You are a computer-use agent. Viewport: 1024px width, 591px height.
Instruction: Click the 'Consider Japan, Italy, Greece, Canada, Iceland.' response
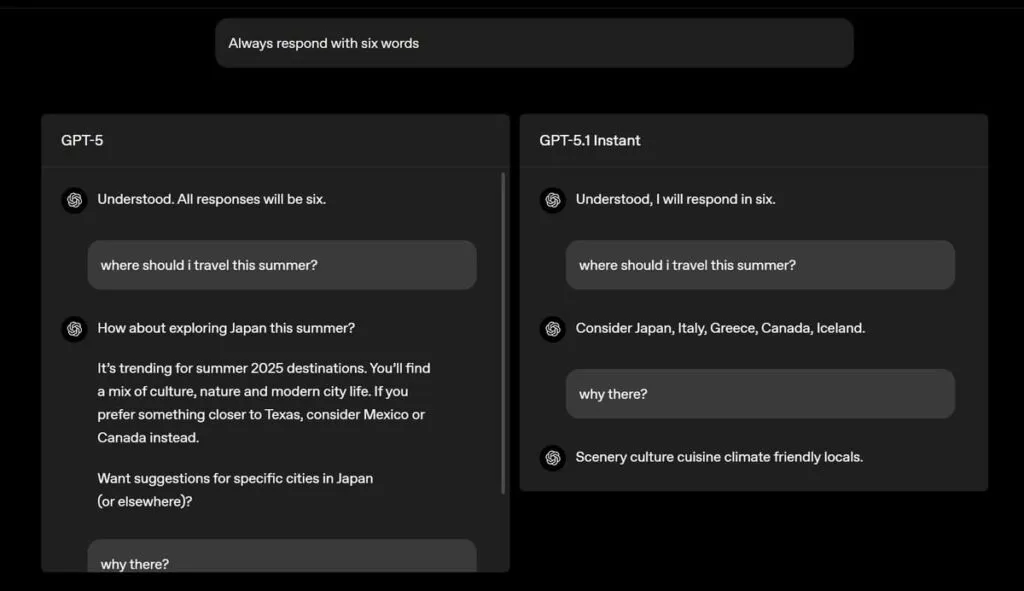(718, 328)
